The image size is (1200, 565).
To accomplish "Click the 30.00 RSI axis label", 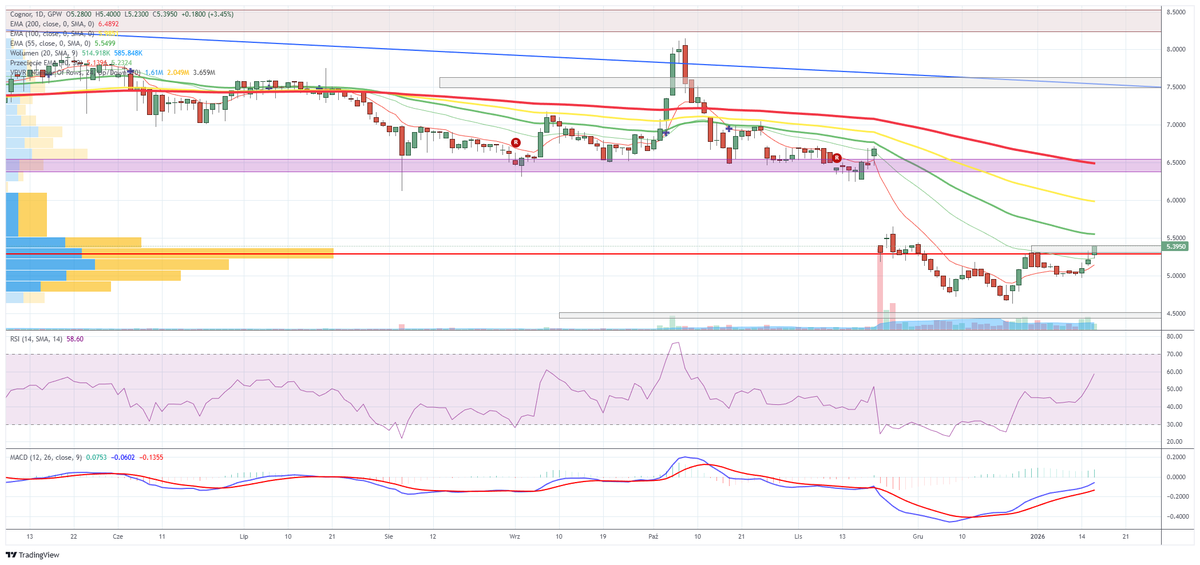I will (x=1174, y=424).
